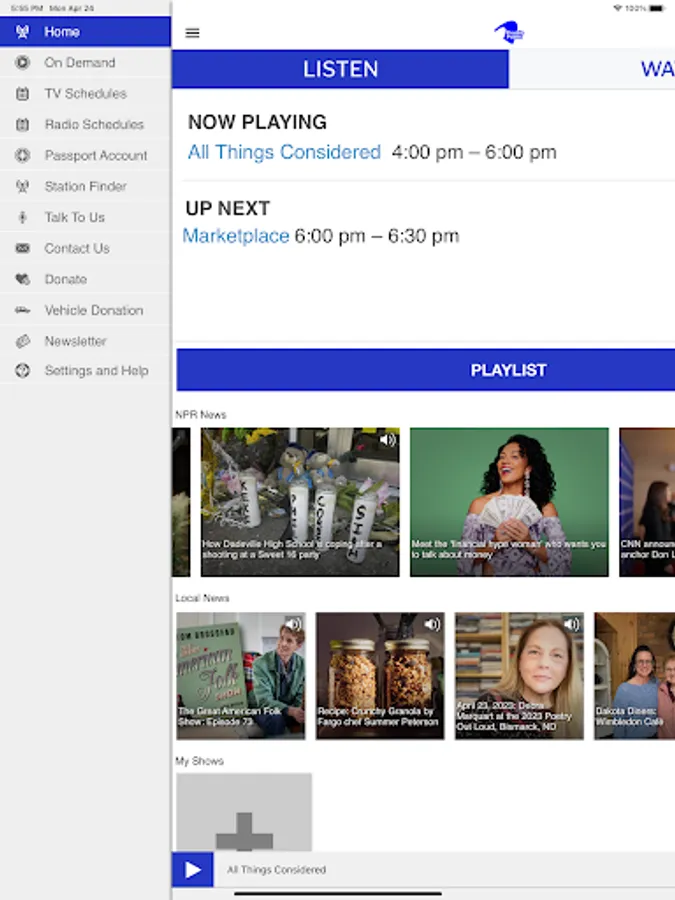Switch to the LISTEN tab
The image size is (675, 900).
point(340,69)
